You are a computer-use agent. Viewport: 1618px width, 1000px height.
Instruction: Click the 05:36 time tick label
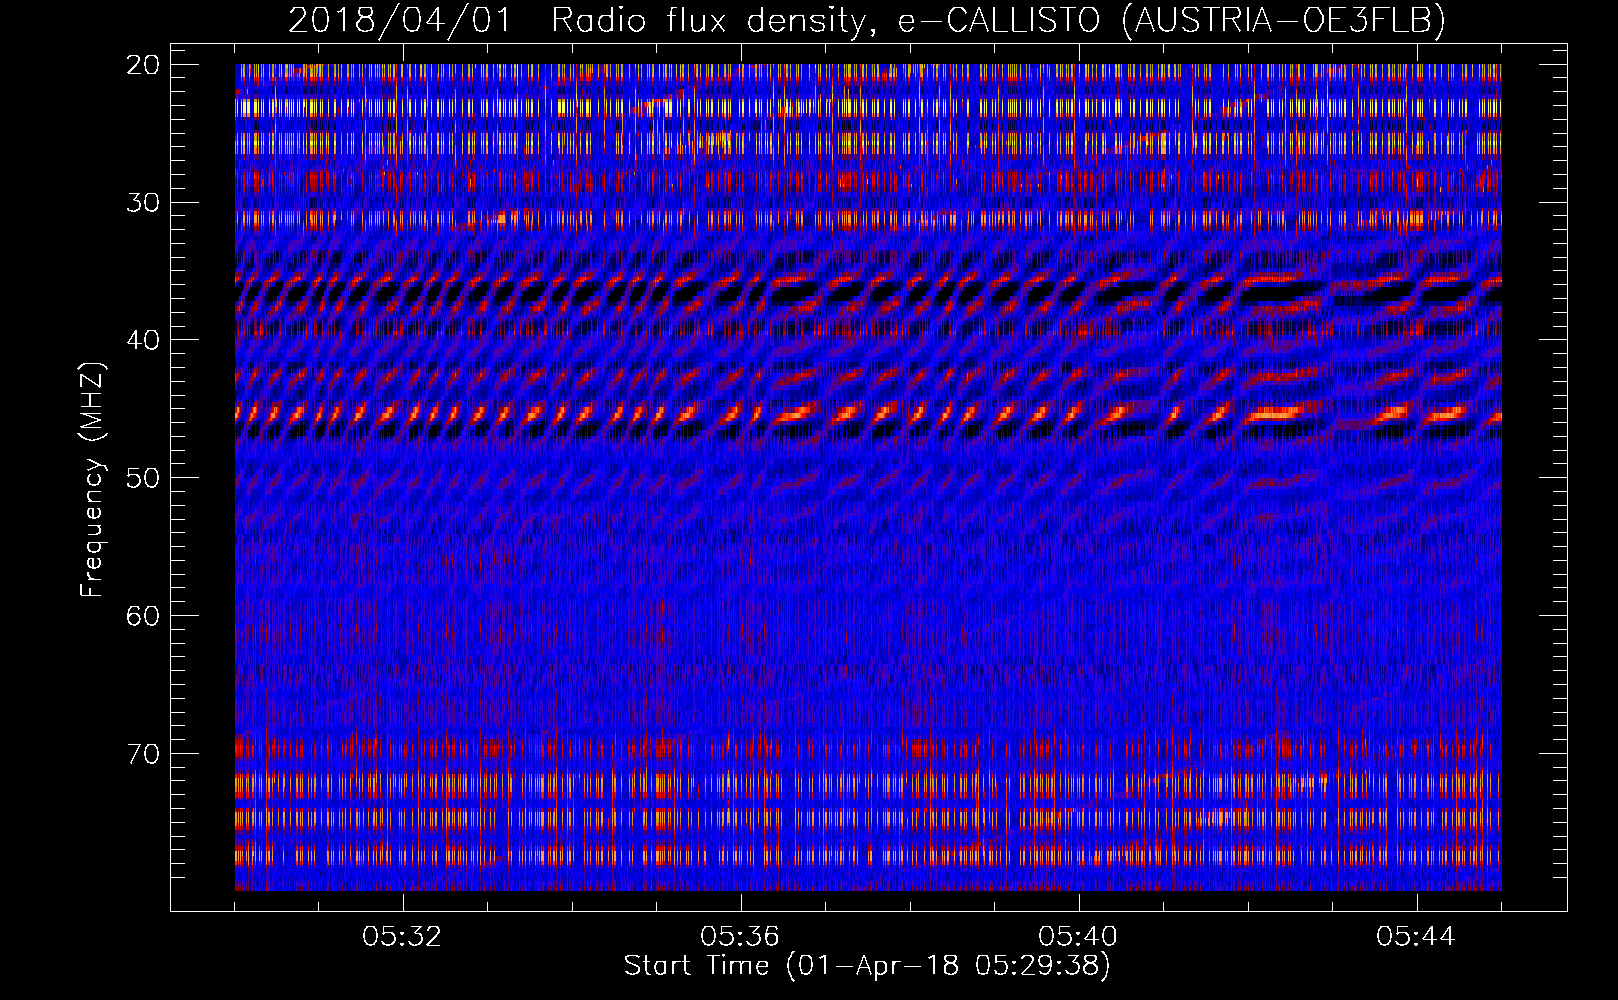coord(740,937)
